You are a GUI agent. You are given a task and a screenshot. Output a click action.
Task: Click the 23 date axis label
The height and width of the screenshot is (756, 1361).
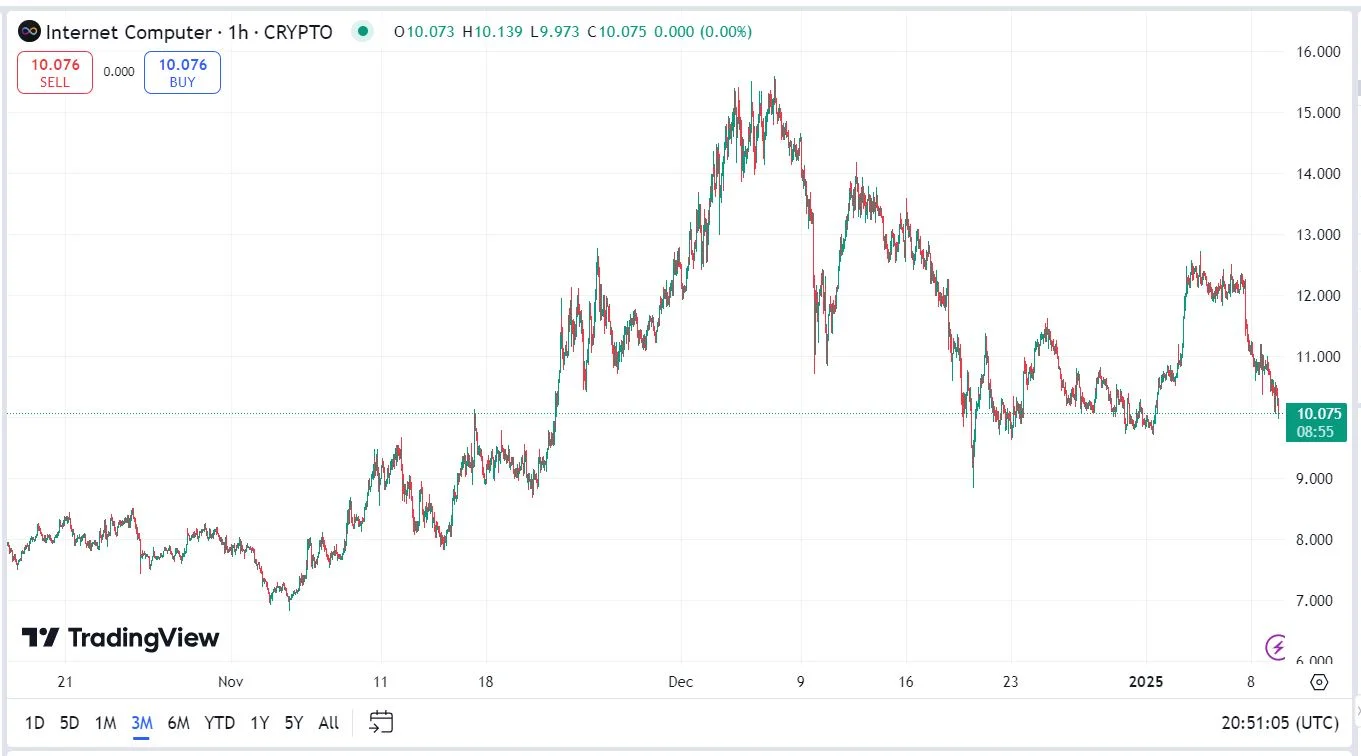coord(1011,682)
